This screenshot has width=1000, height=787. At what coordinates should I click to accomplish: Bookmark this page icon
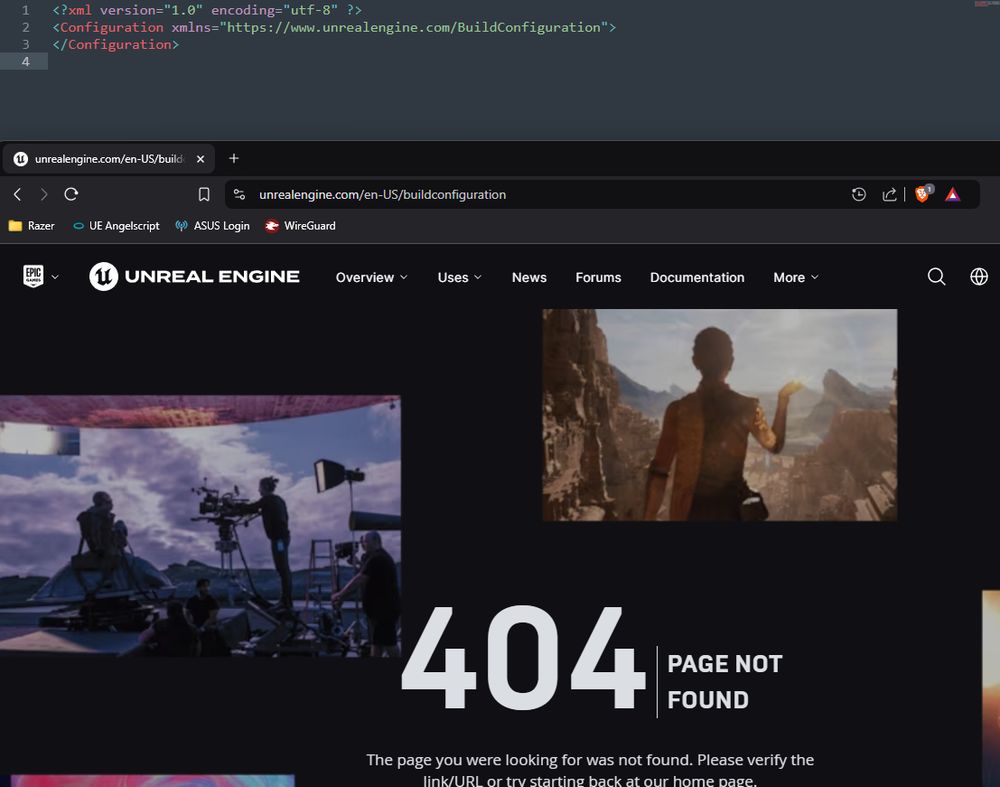pos(204,195)
